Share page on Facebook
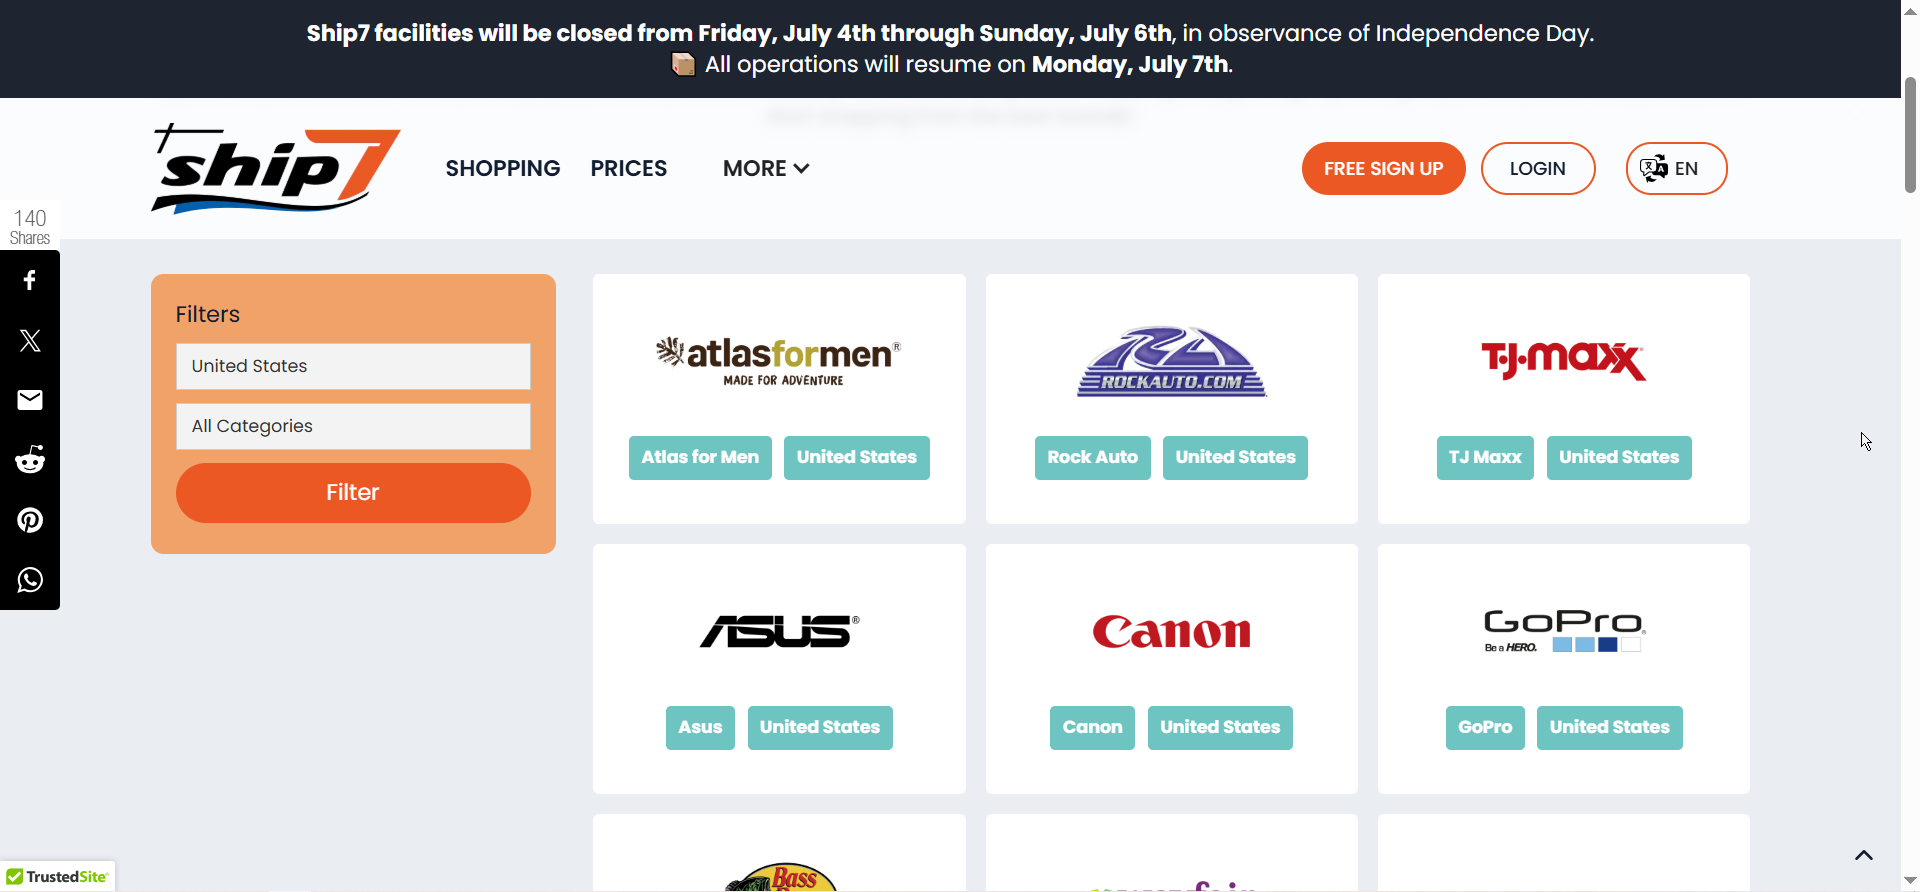The width and height of the screenshot is (1920, 892). coord(30,281)
